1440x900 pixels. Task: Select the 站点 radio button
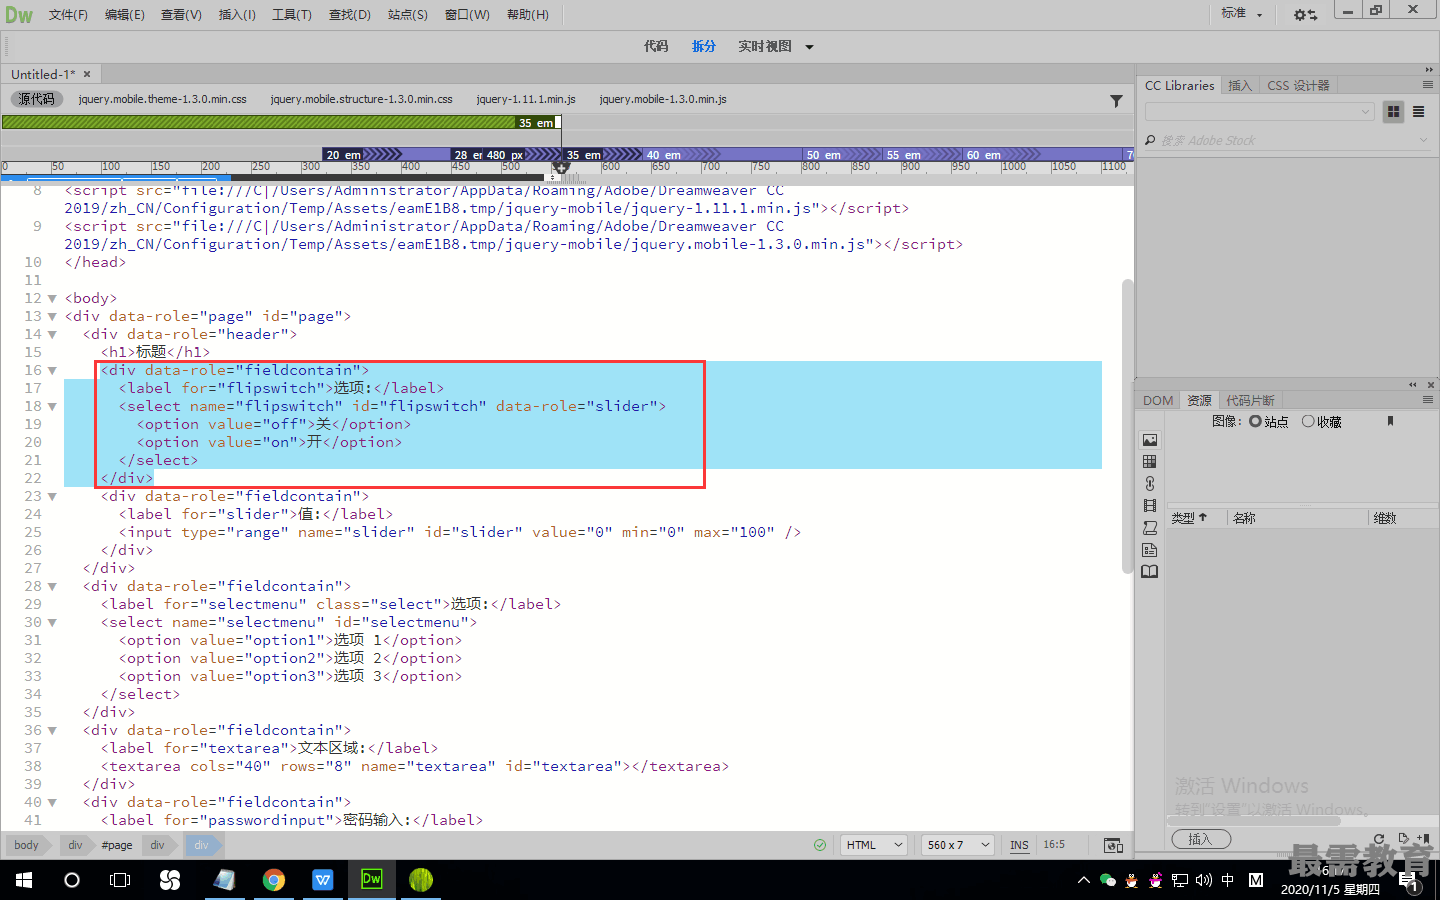(x=1255, y=421)
